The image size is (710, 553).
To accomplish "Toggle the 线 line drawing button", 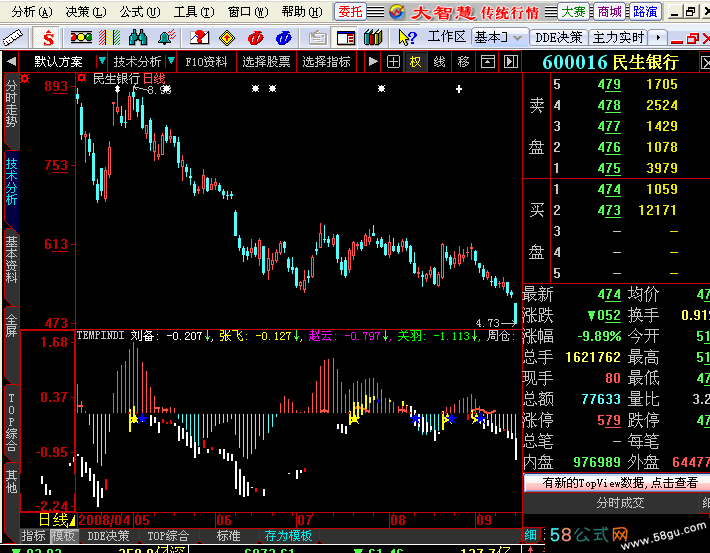I will [439, 62].
